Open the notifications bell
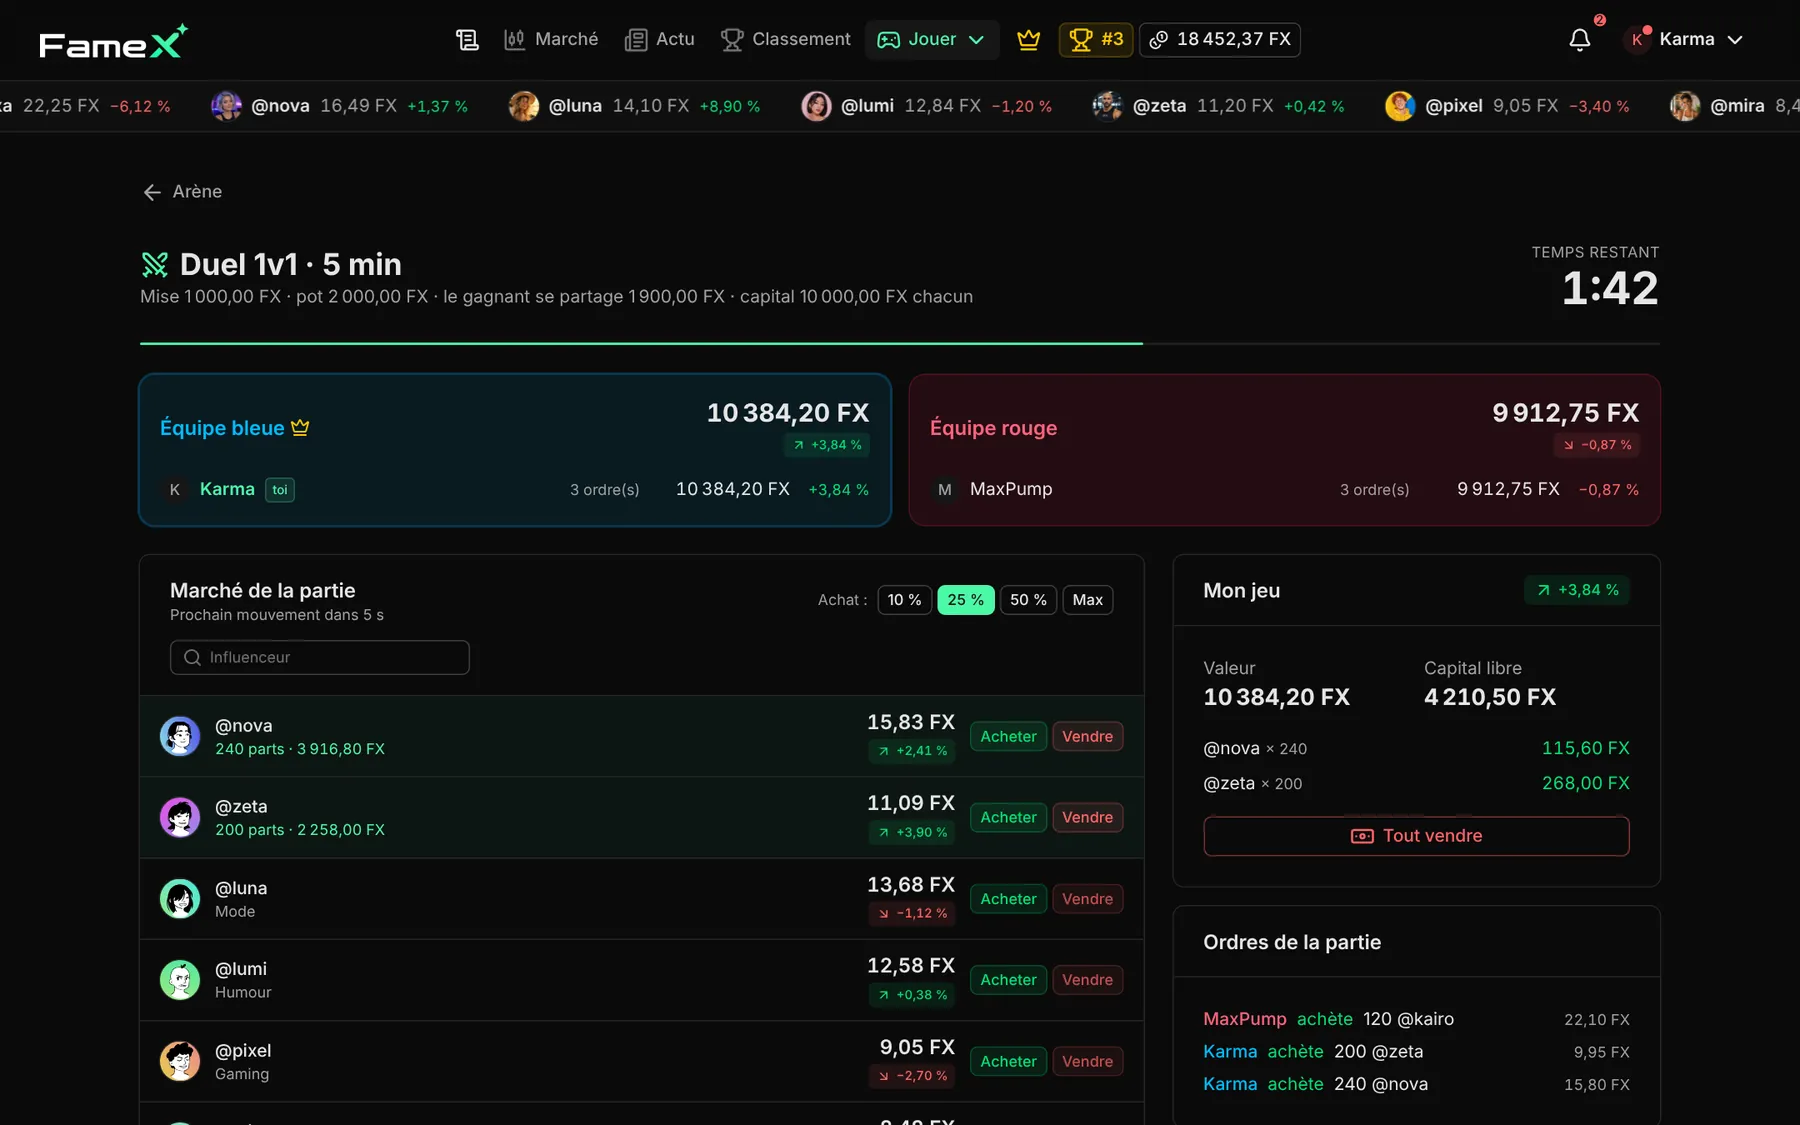This screenshot has height=1125, width=1800. pyautogui.click(x=1580, y=40)
